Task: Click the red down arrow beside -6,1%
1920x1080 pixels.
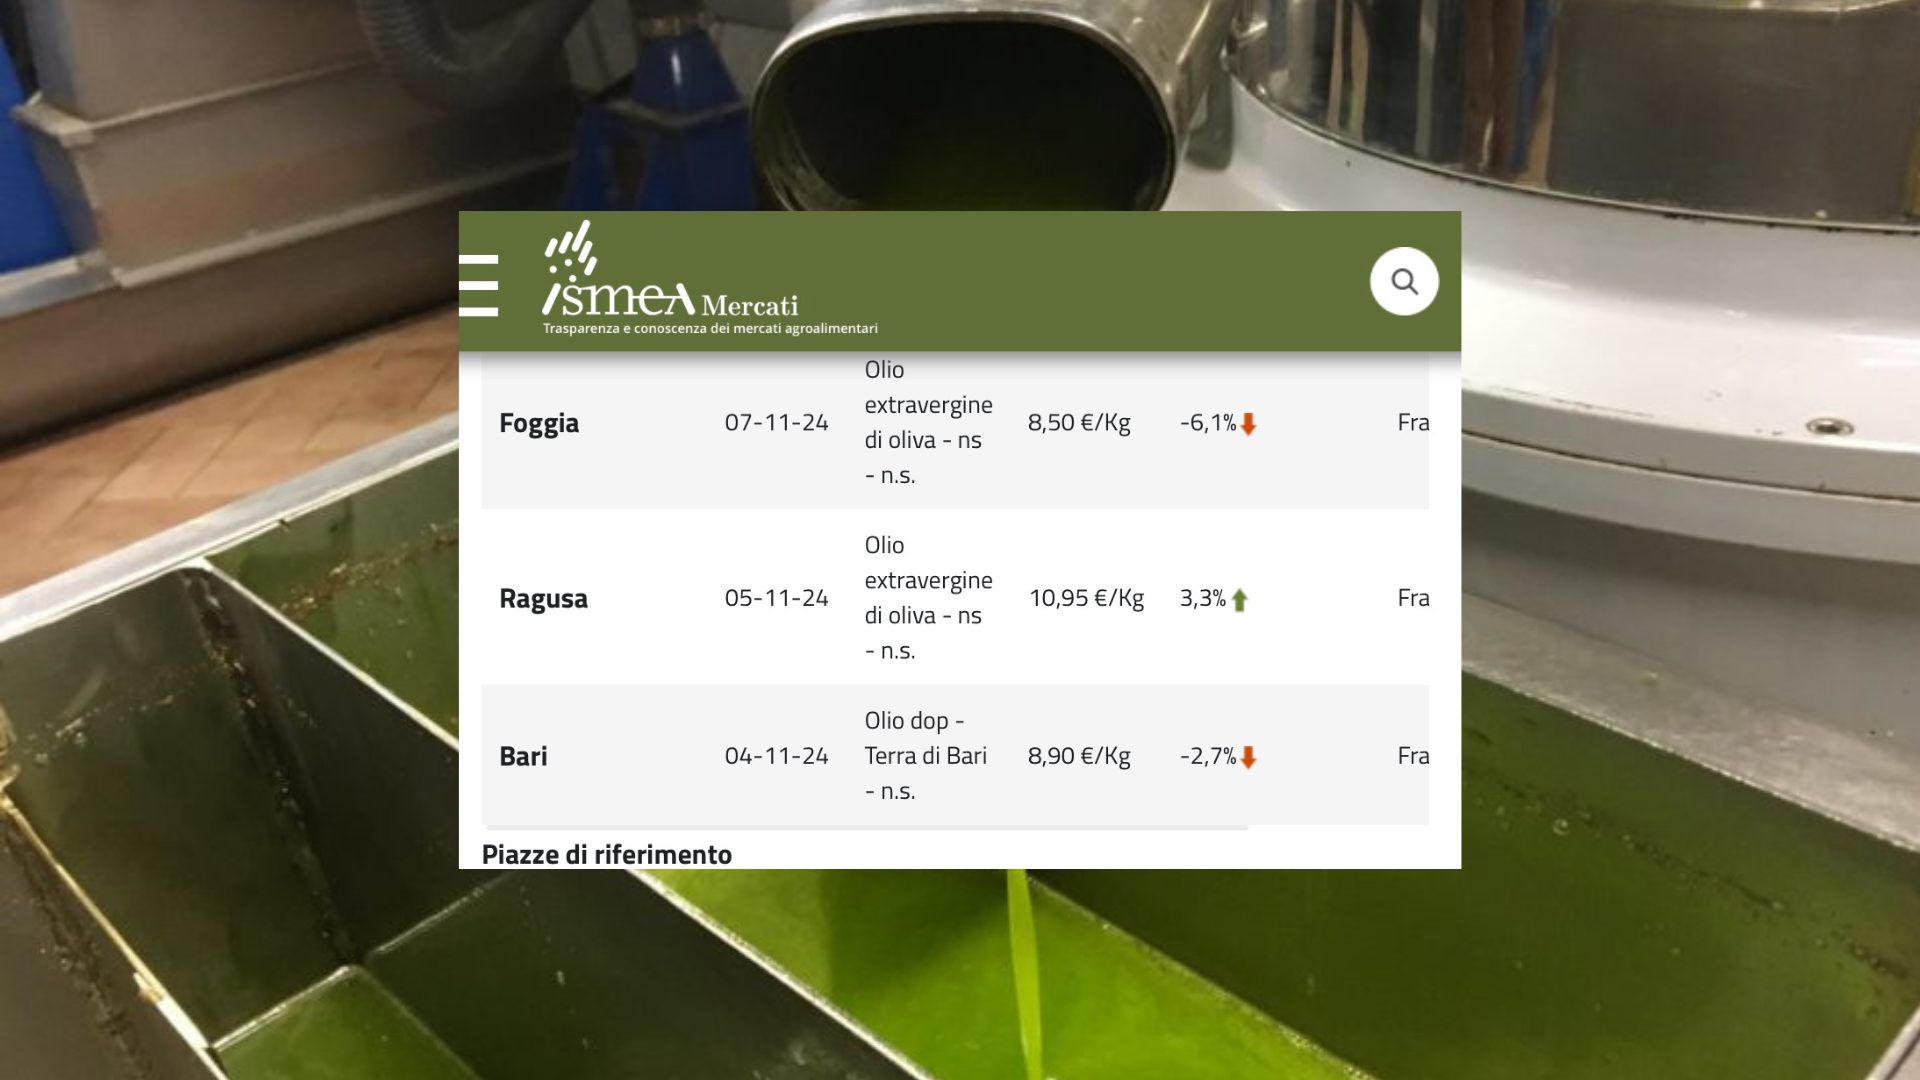Action: 1248,424
